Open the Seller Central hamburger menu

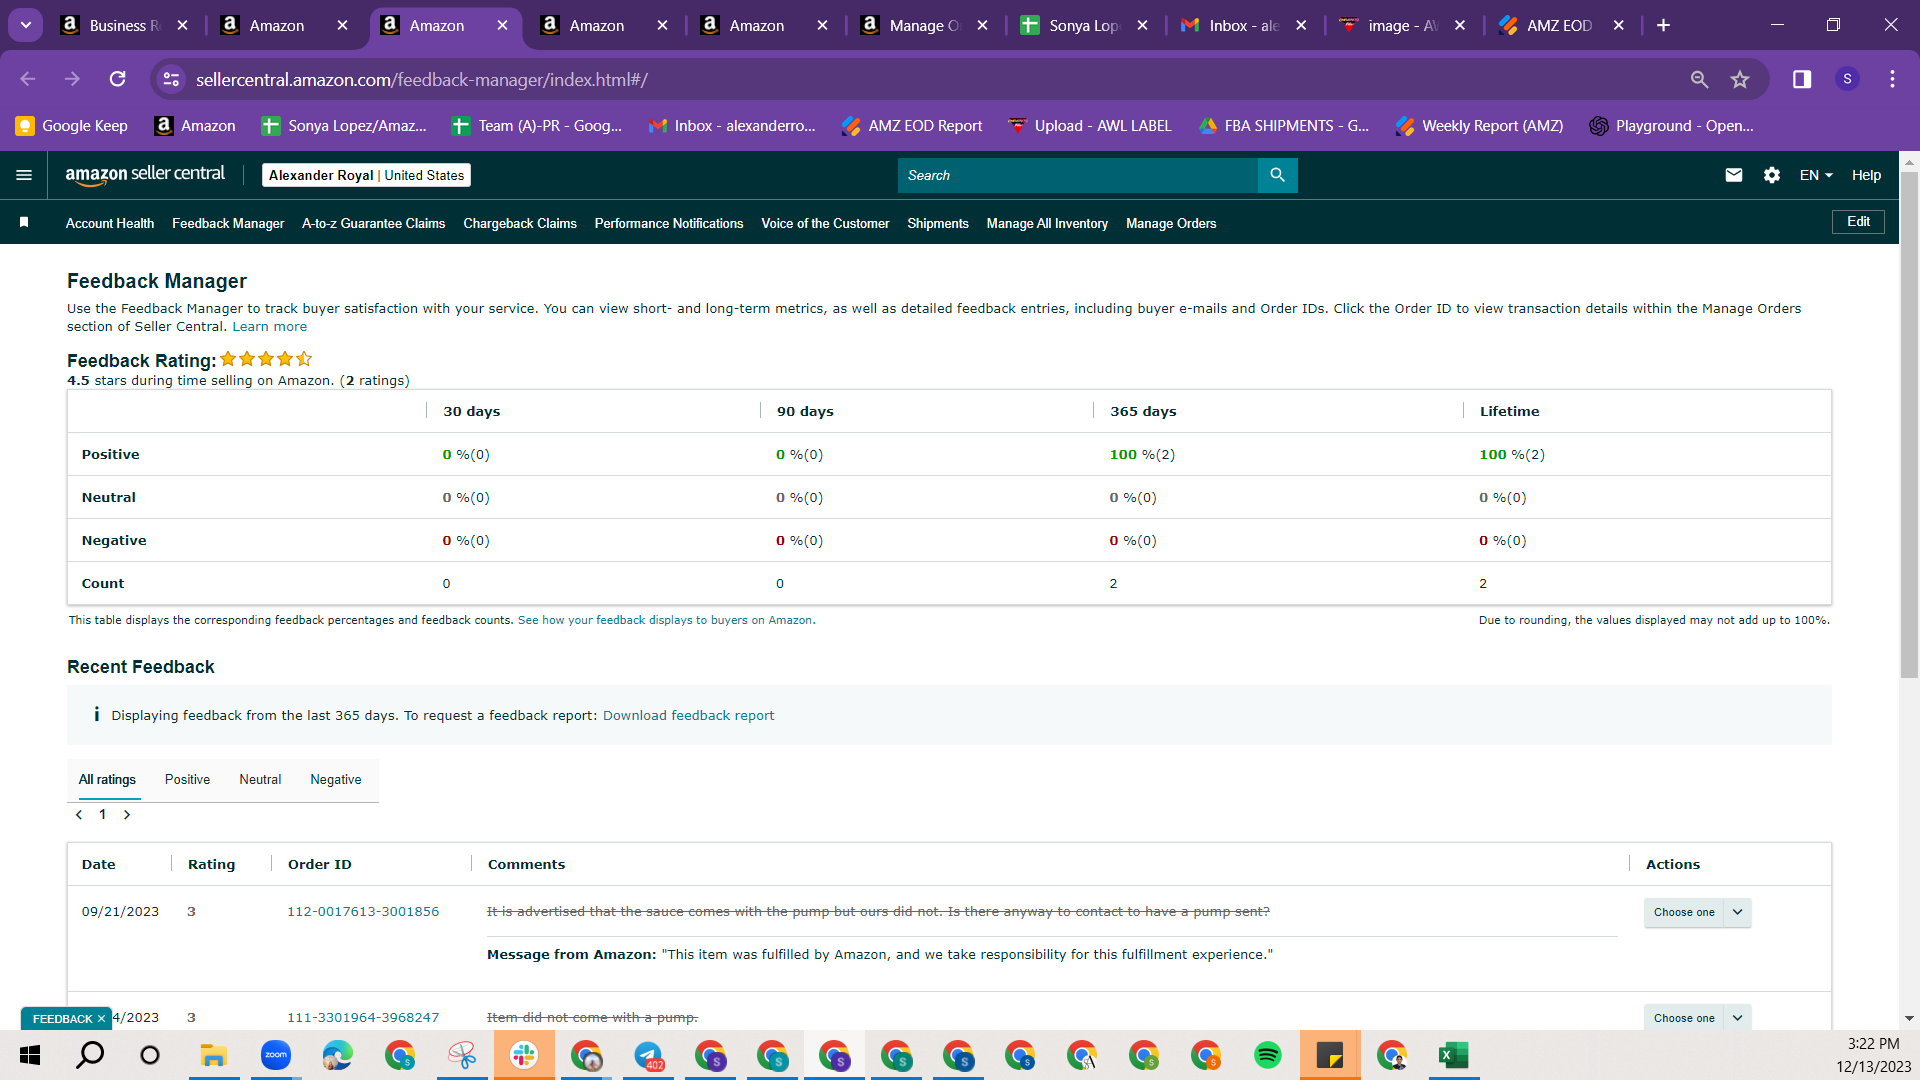pos(24,175)
